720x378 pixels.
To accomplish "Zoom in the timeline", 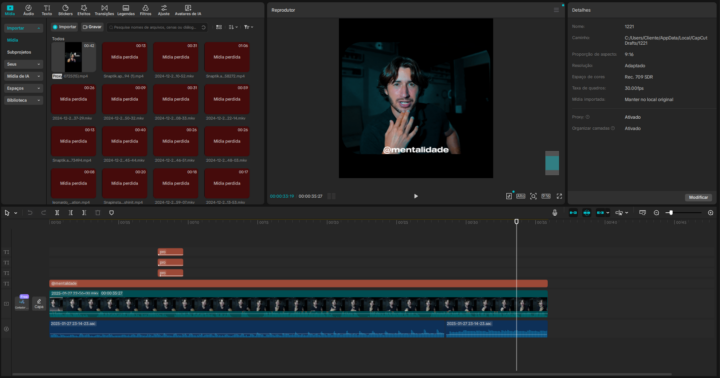I will pyautogui.click(x=710, y=213).
